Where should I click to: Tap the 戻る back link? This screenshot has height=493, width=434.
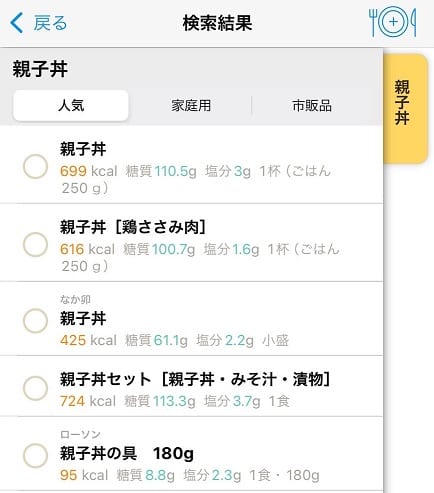tap(50, 23)
